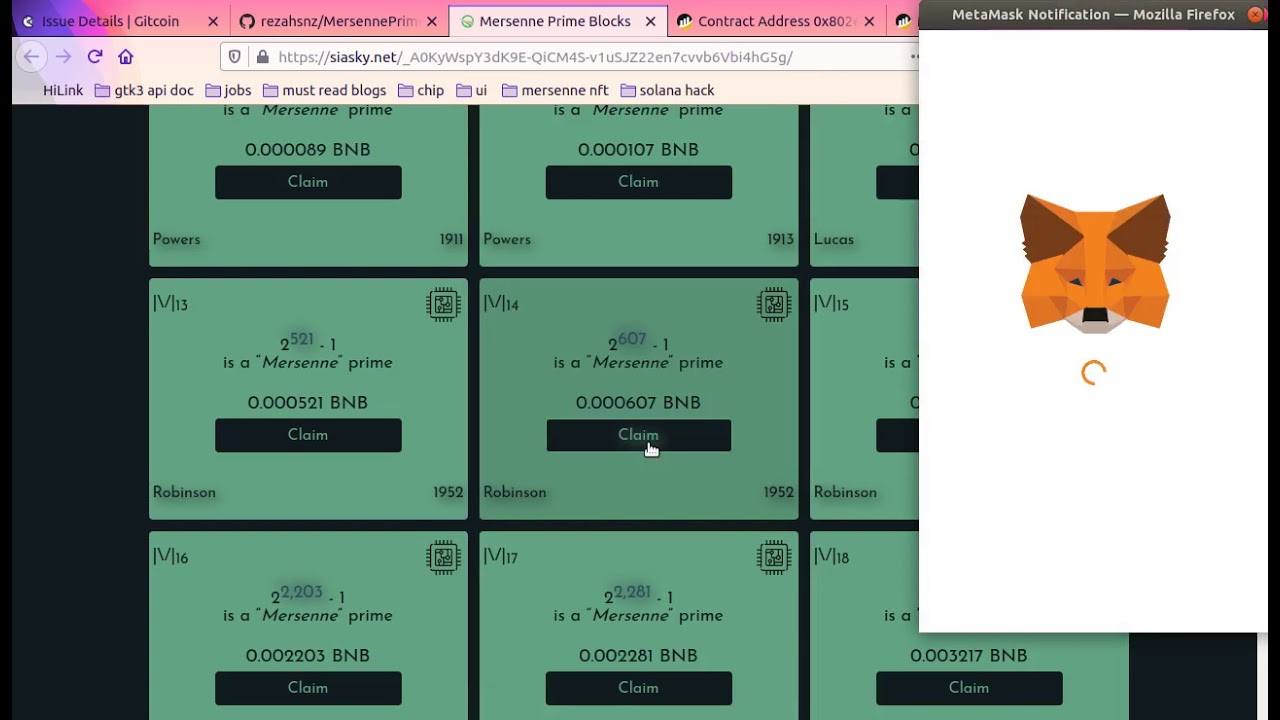Click Powers name on the 1913 card
The height and width of the screenshot is (720, 1280).
(x=507, y=239)
